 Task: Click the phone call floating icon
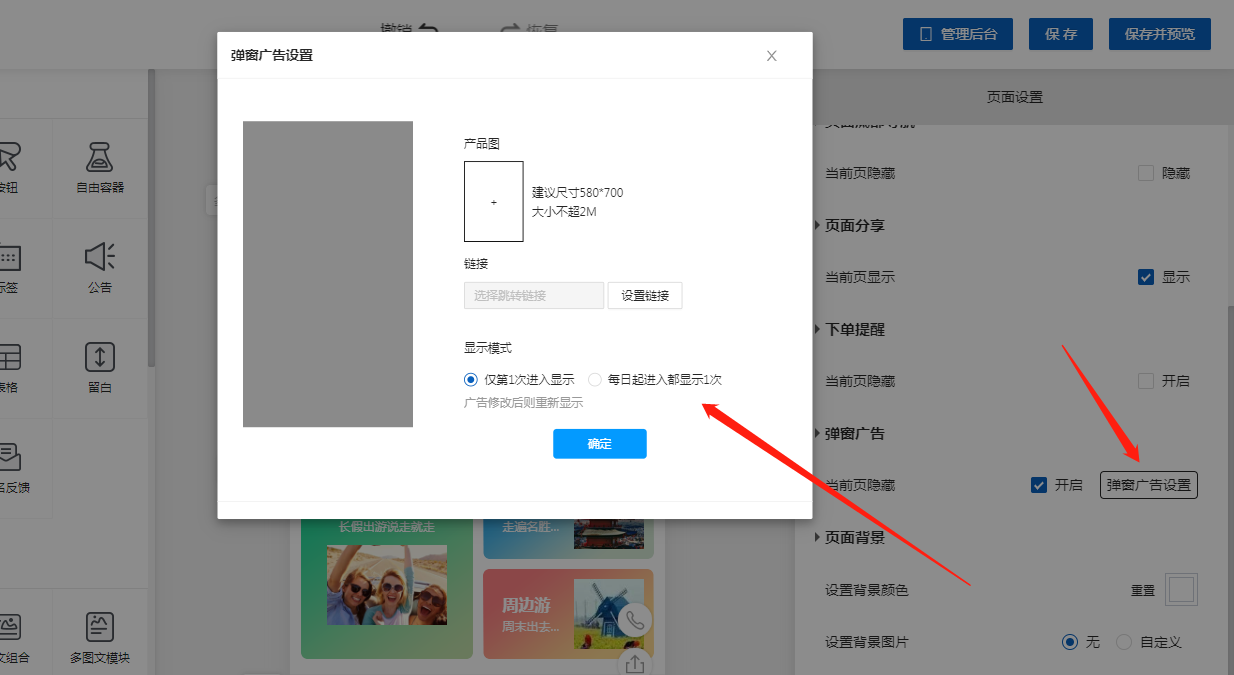click(634, 621)
